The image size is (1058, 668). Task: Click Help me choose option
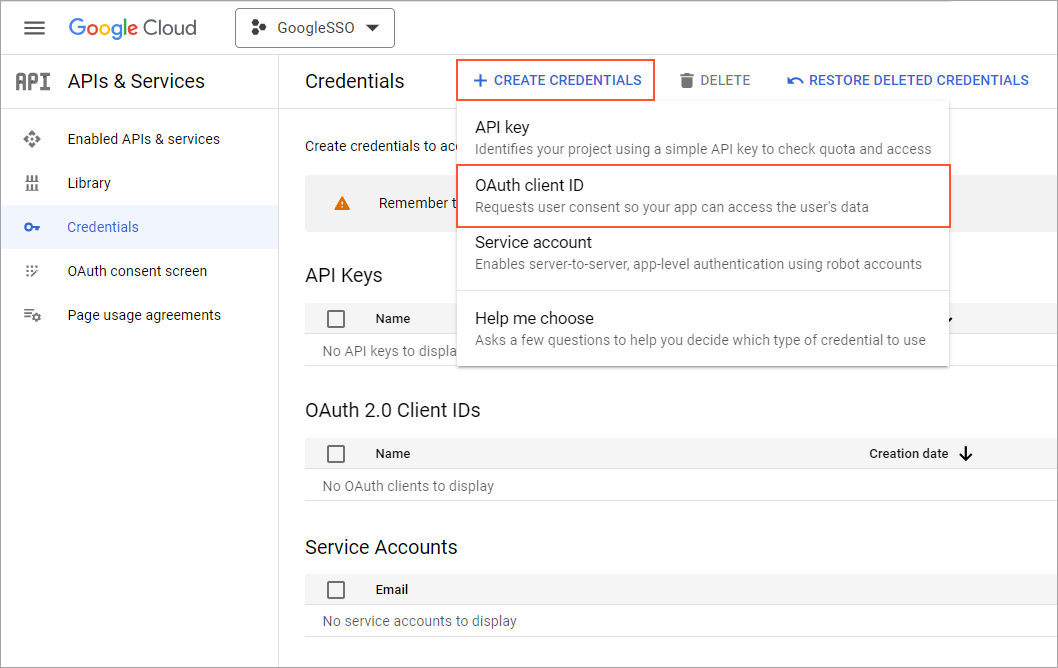click(x=702, y=329)
